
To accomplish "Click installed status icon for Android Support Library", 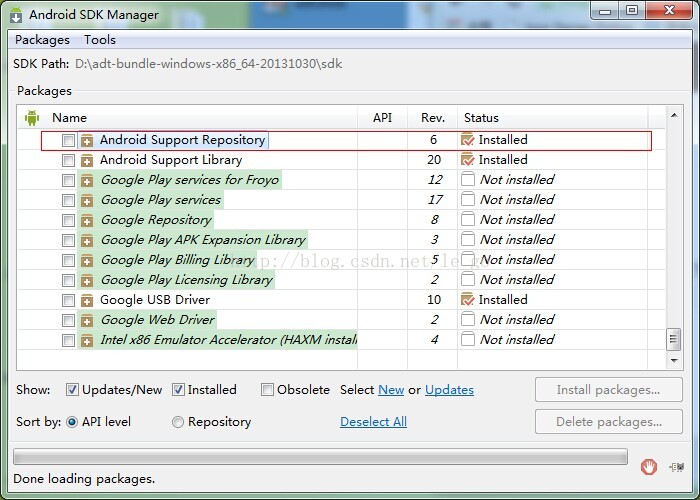I will pos(467,159).
